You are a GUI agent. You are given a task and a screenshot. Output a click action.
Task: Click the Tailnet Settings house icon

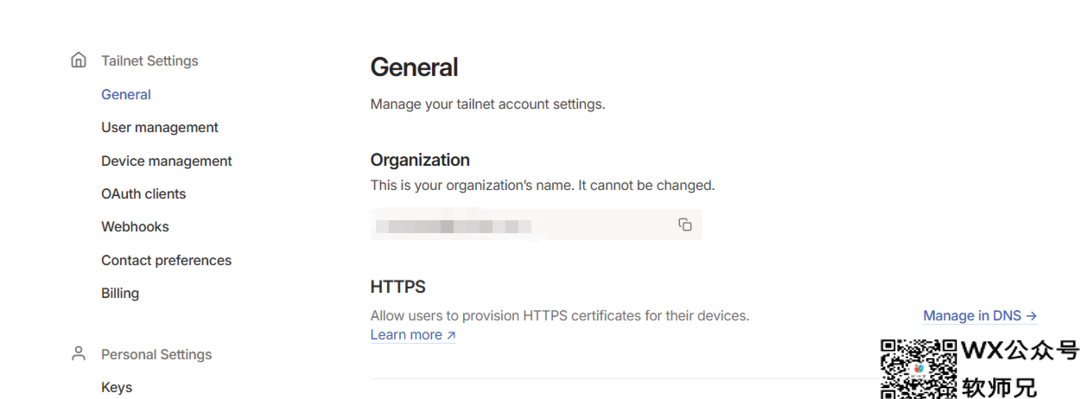point(79,60)
